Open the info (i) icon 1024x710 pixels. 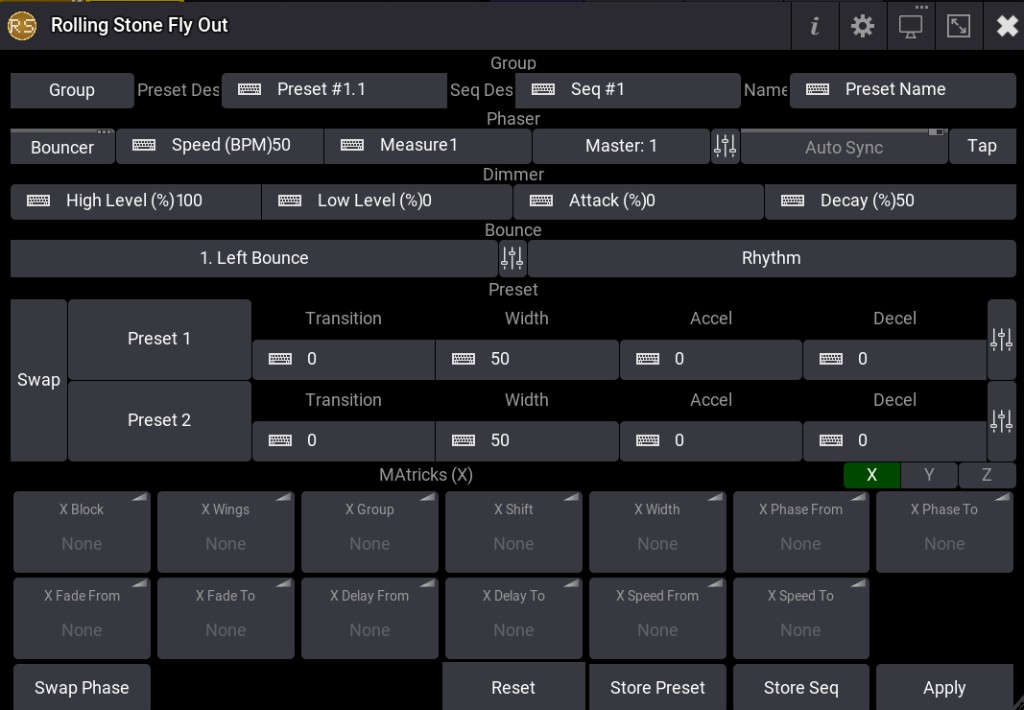tap(814, 26)
